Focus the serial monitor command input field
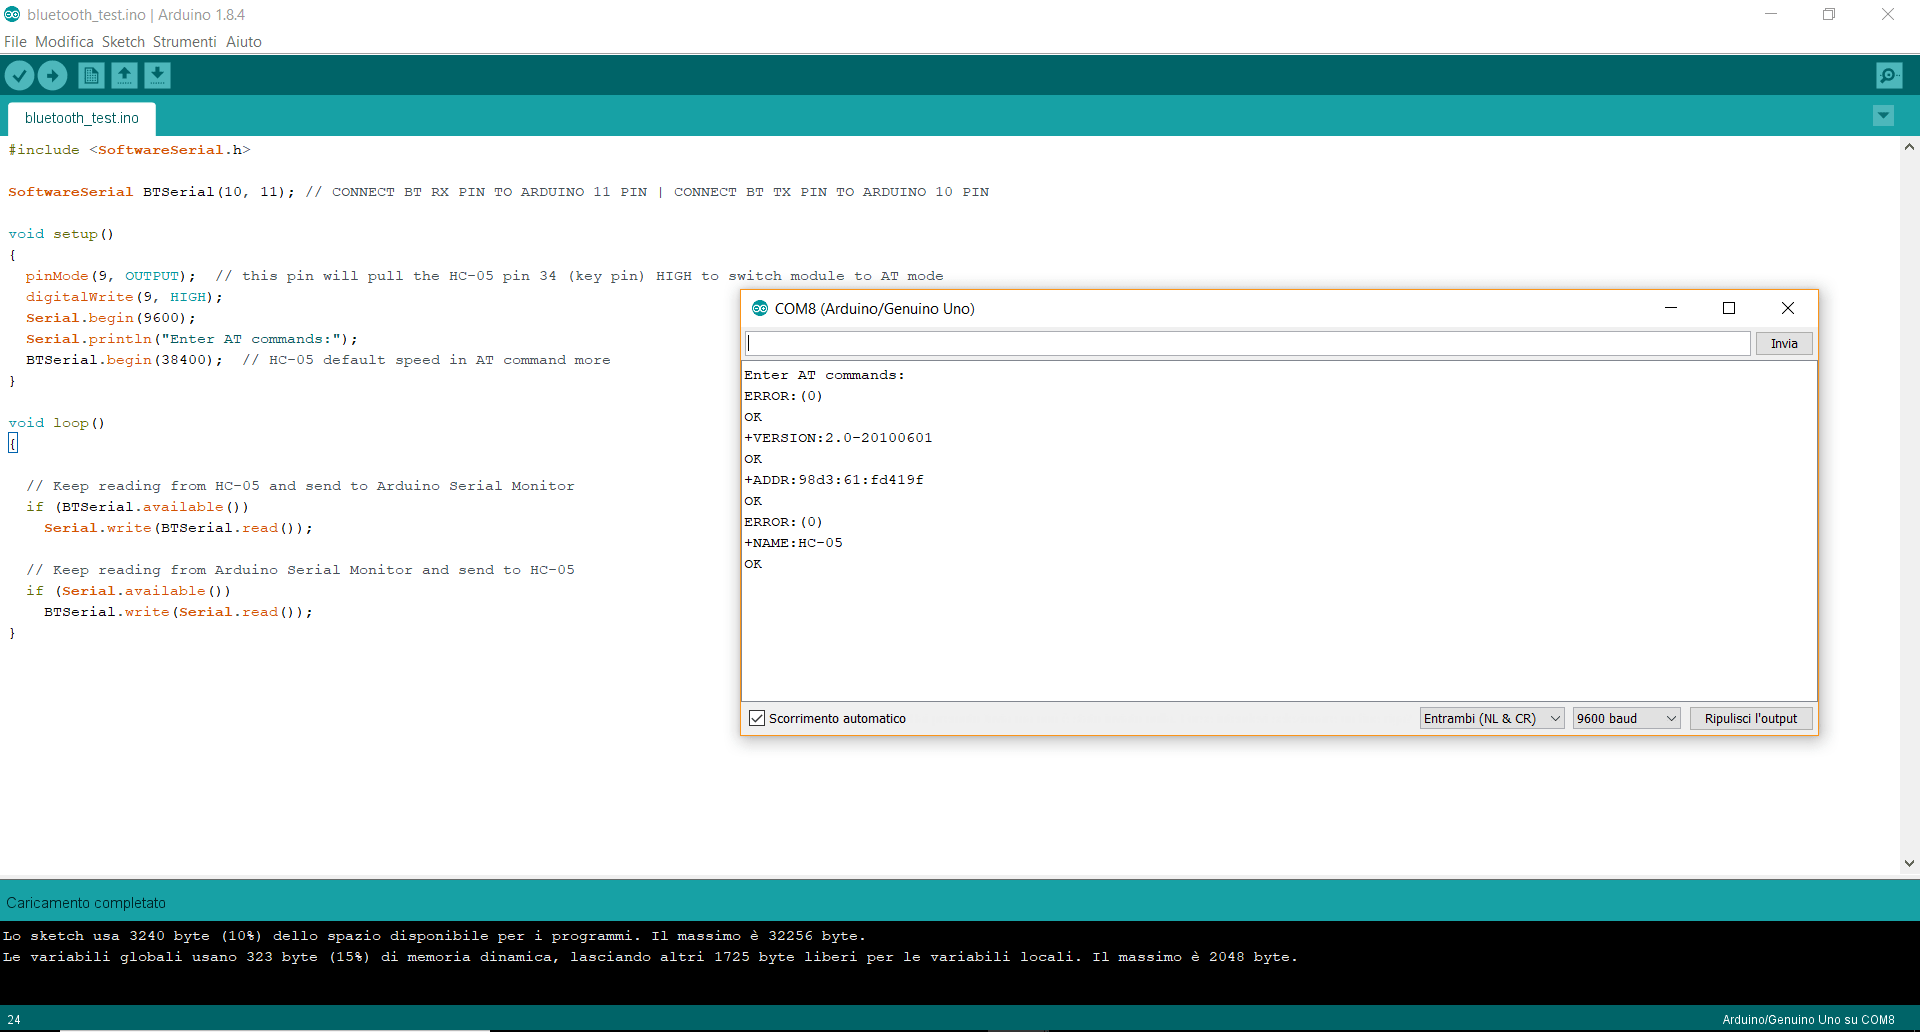The image size is (1920, 1032). pos(1247,343)
